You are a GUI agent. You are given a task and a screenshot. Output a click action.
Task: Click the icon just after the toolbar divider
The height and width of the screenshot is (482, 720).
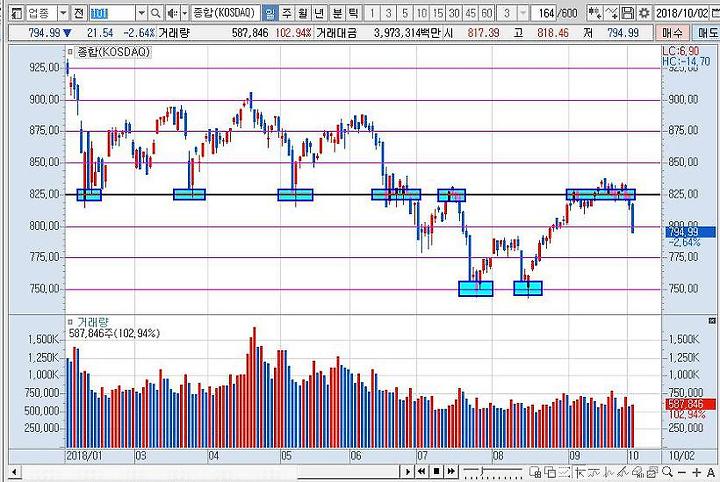click(x=579, y=472)
